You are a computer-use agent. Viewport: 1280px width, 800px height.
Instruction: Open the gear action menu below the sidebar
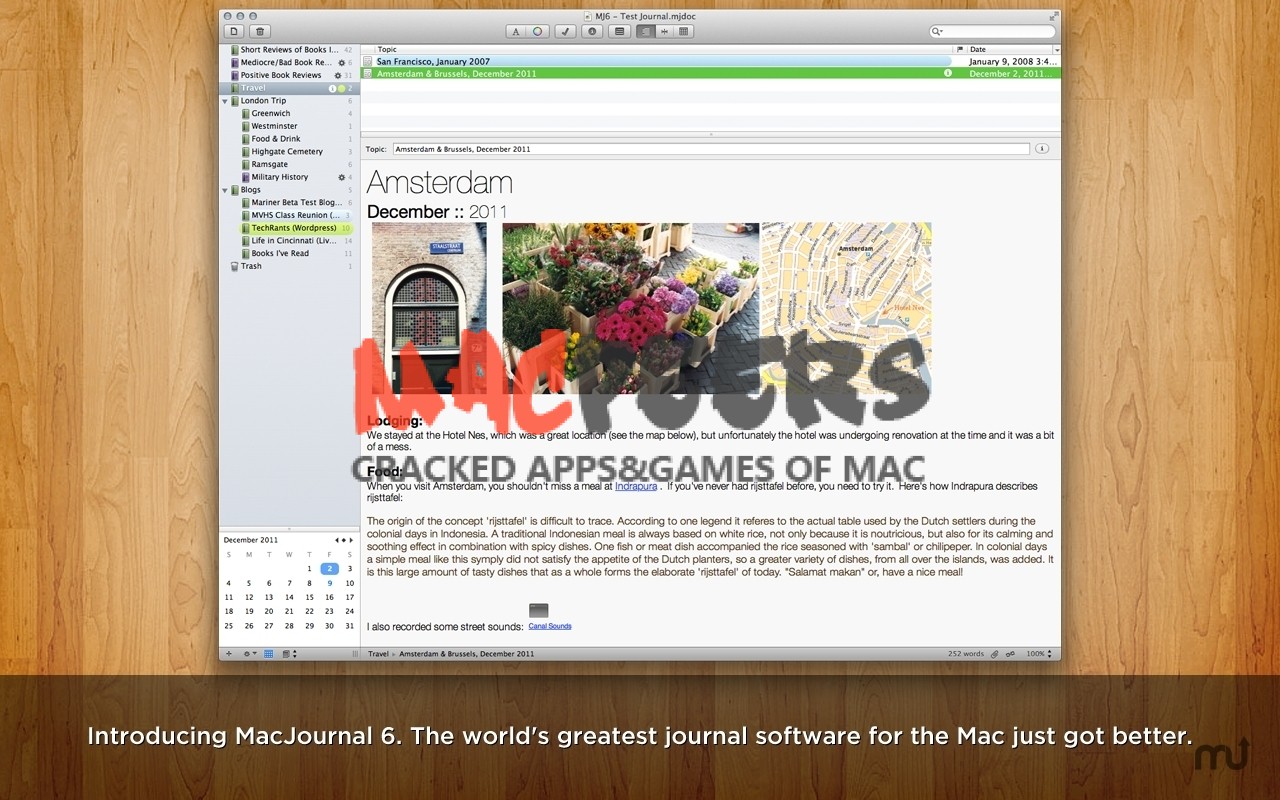(x=250, y=654)
